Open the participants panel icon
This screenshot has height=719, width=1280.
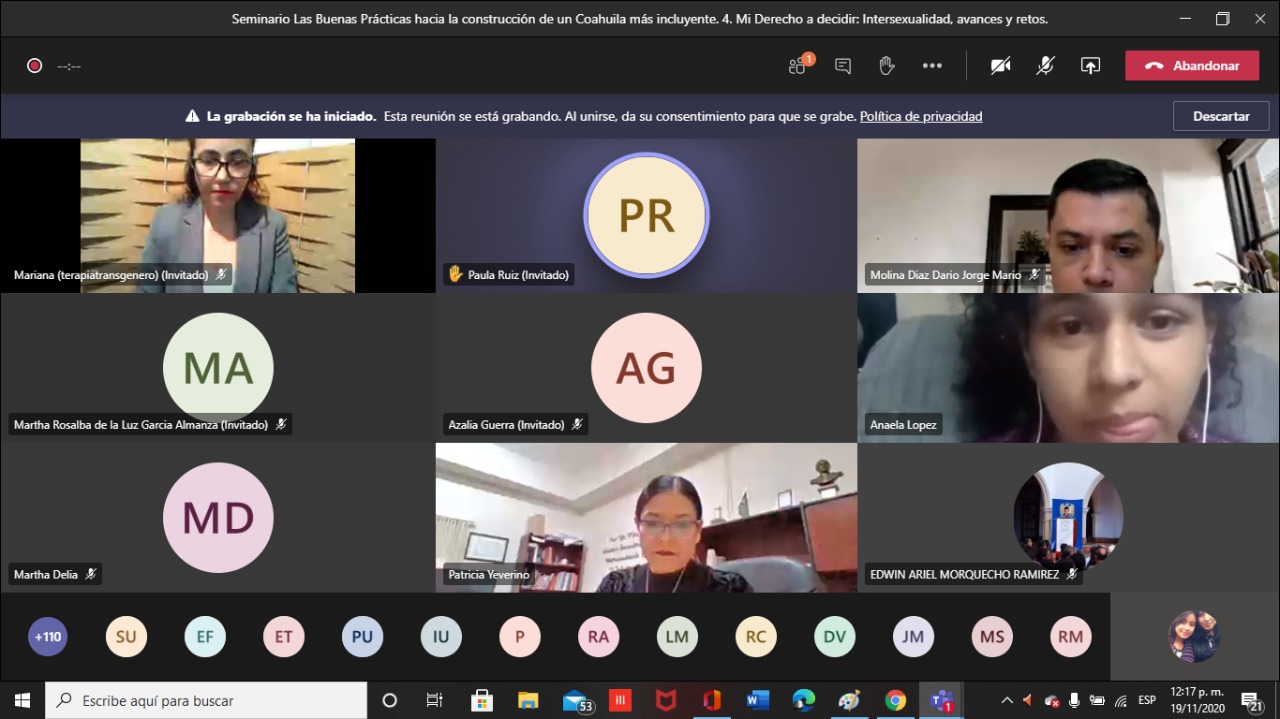pos(798,66)
